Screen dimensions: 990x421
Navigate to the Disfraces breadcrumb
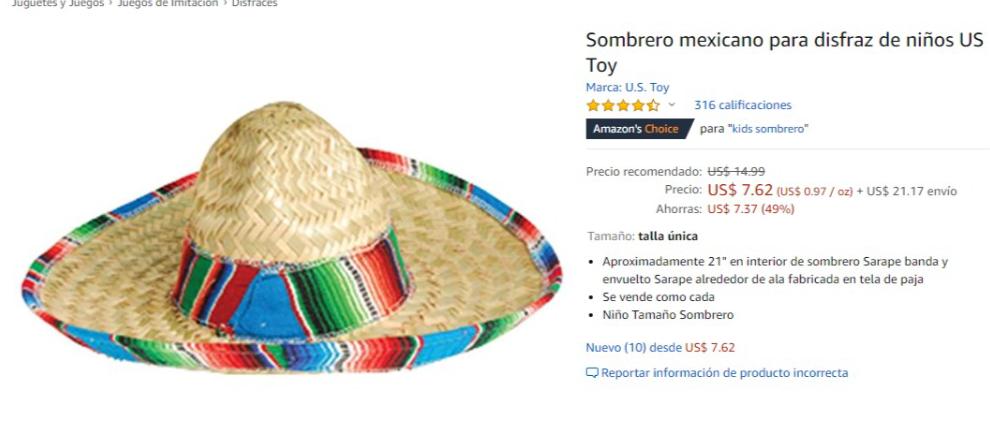pyautogui.click(x=255, y=3)
